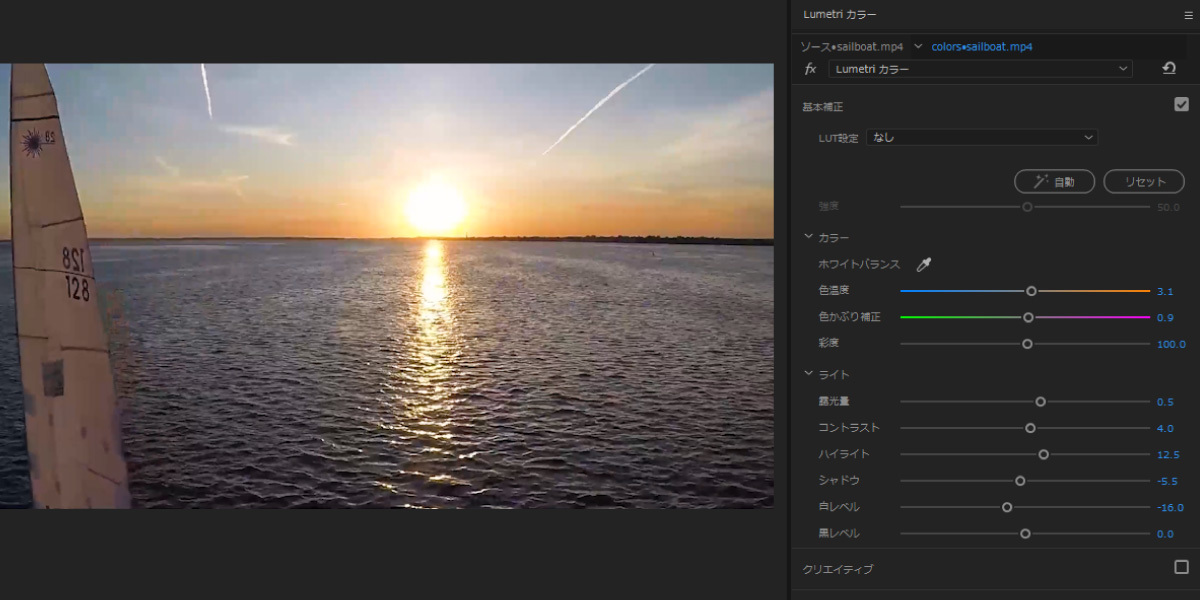Screen dimensions: 1200x600
Task: Click the リセット button
Action: click(x=1144, y=182)
